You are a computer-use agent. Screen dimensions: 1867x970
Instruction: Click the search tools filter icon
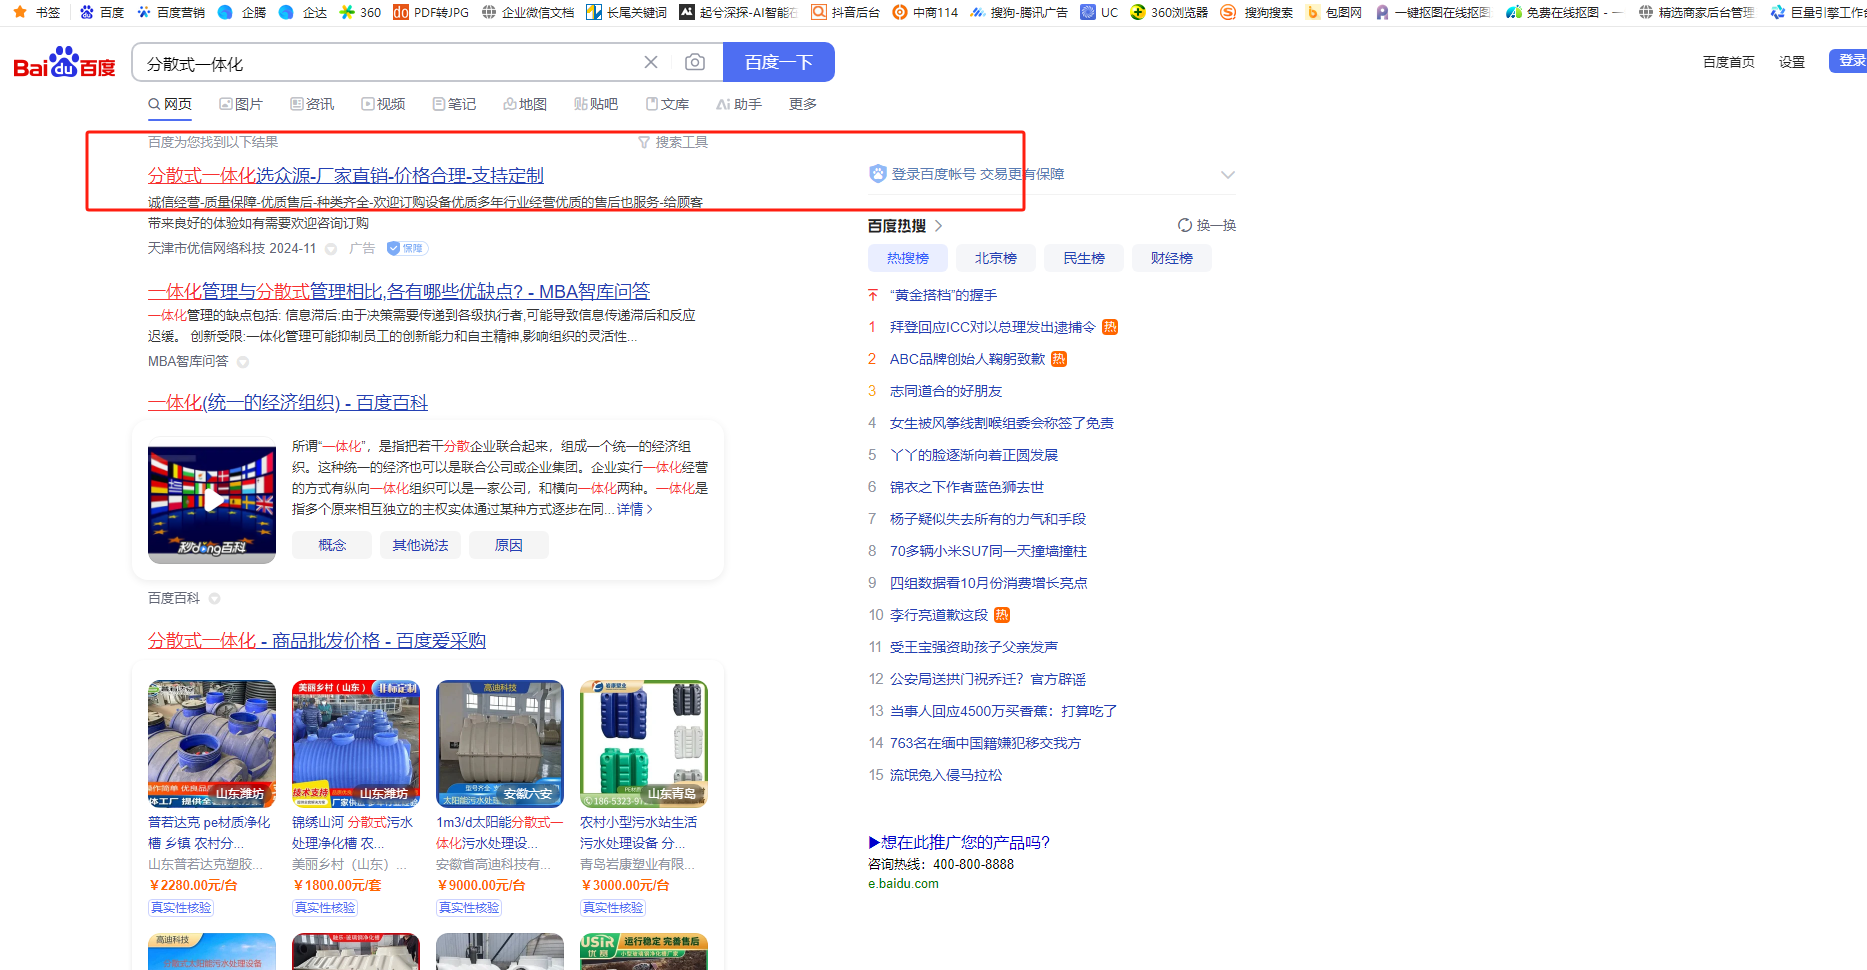click(x=644, y=143)
